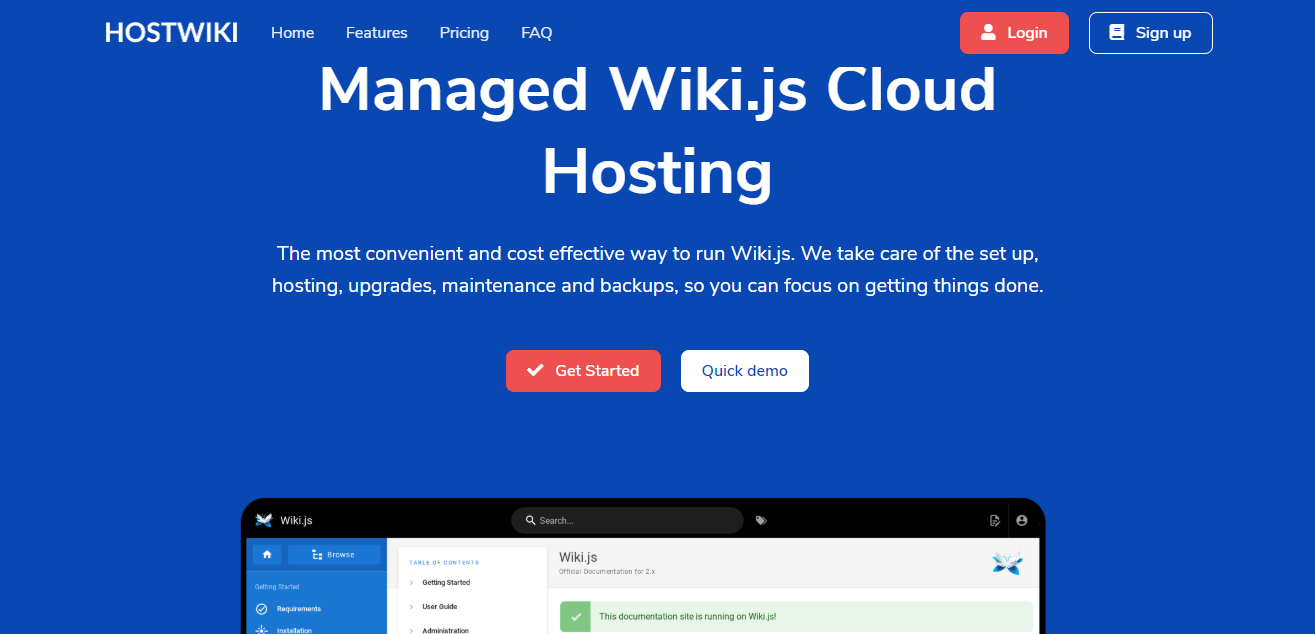Click the page edit icon in preview header
The height and width of the screenshot is (634, 1315).
[994, 520]
